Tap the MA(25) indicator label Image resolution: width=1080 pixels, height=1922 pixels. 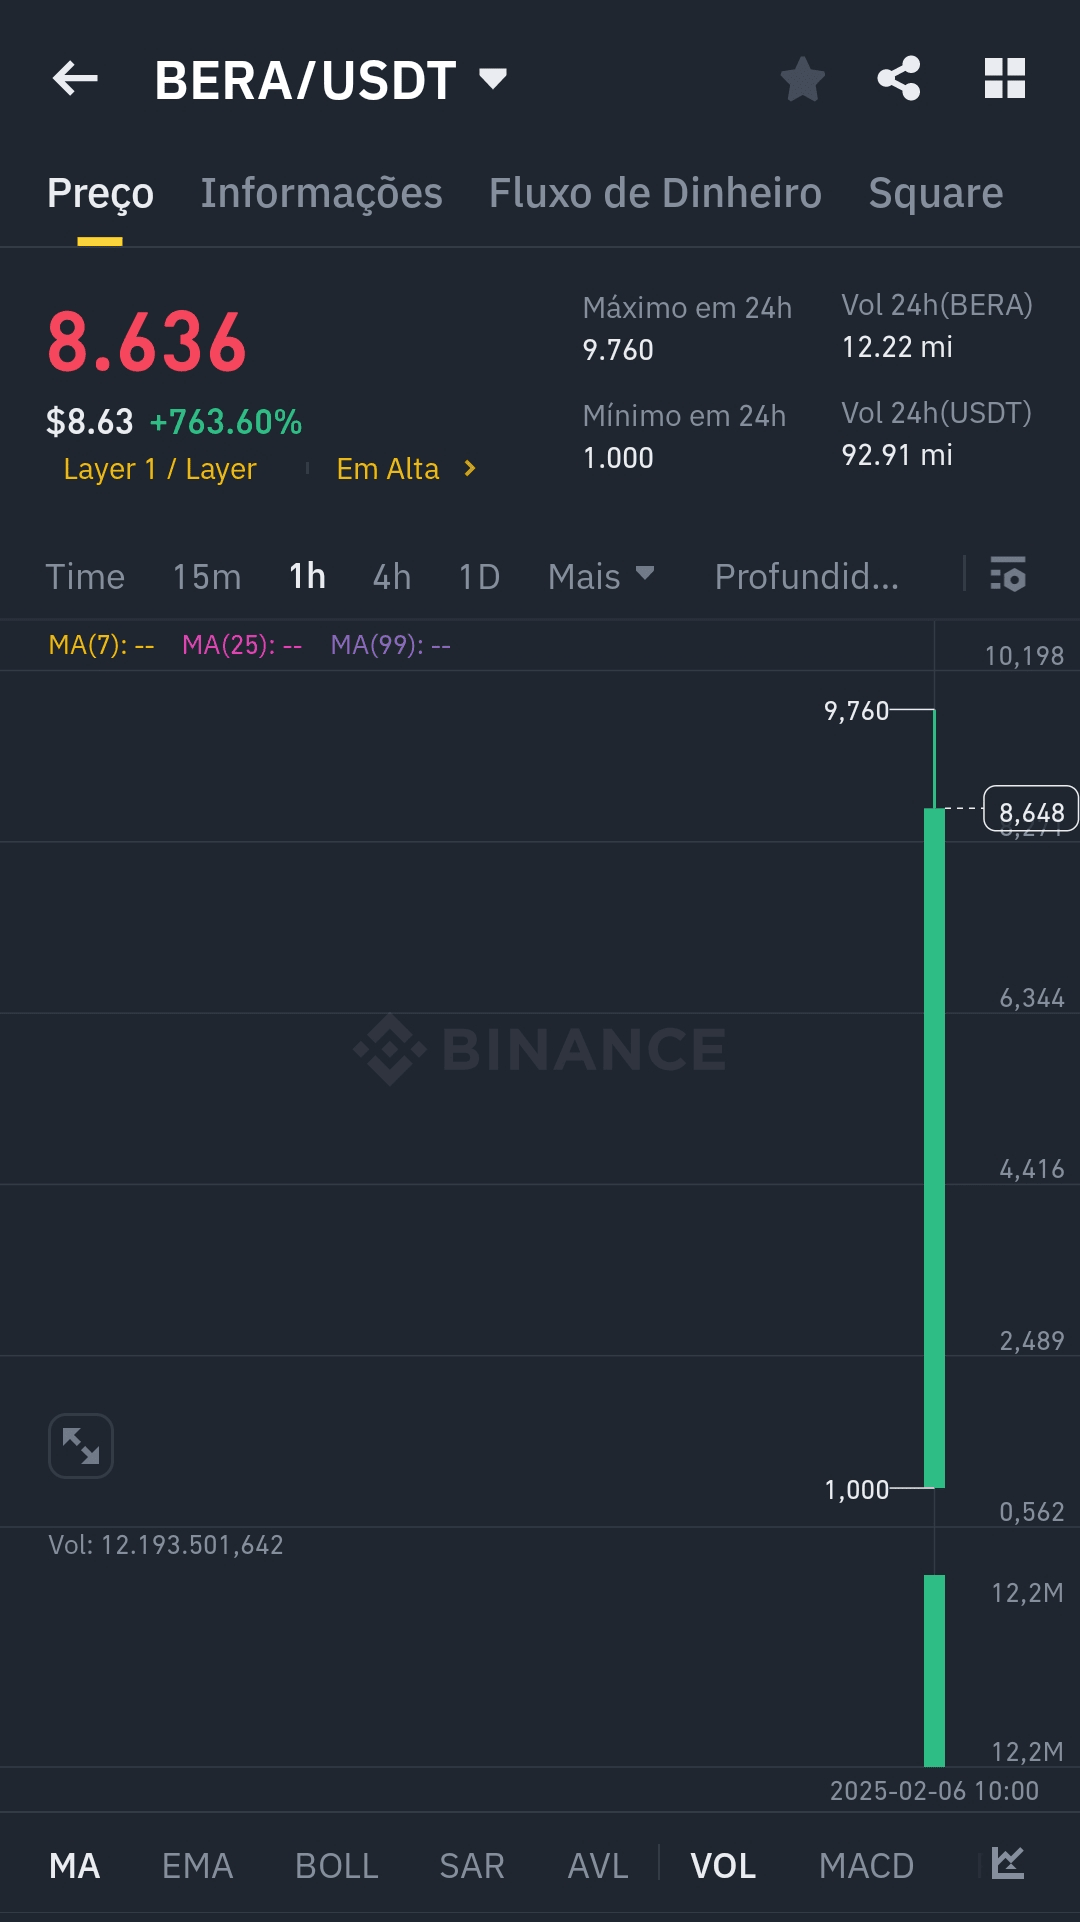242,645
